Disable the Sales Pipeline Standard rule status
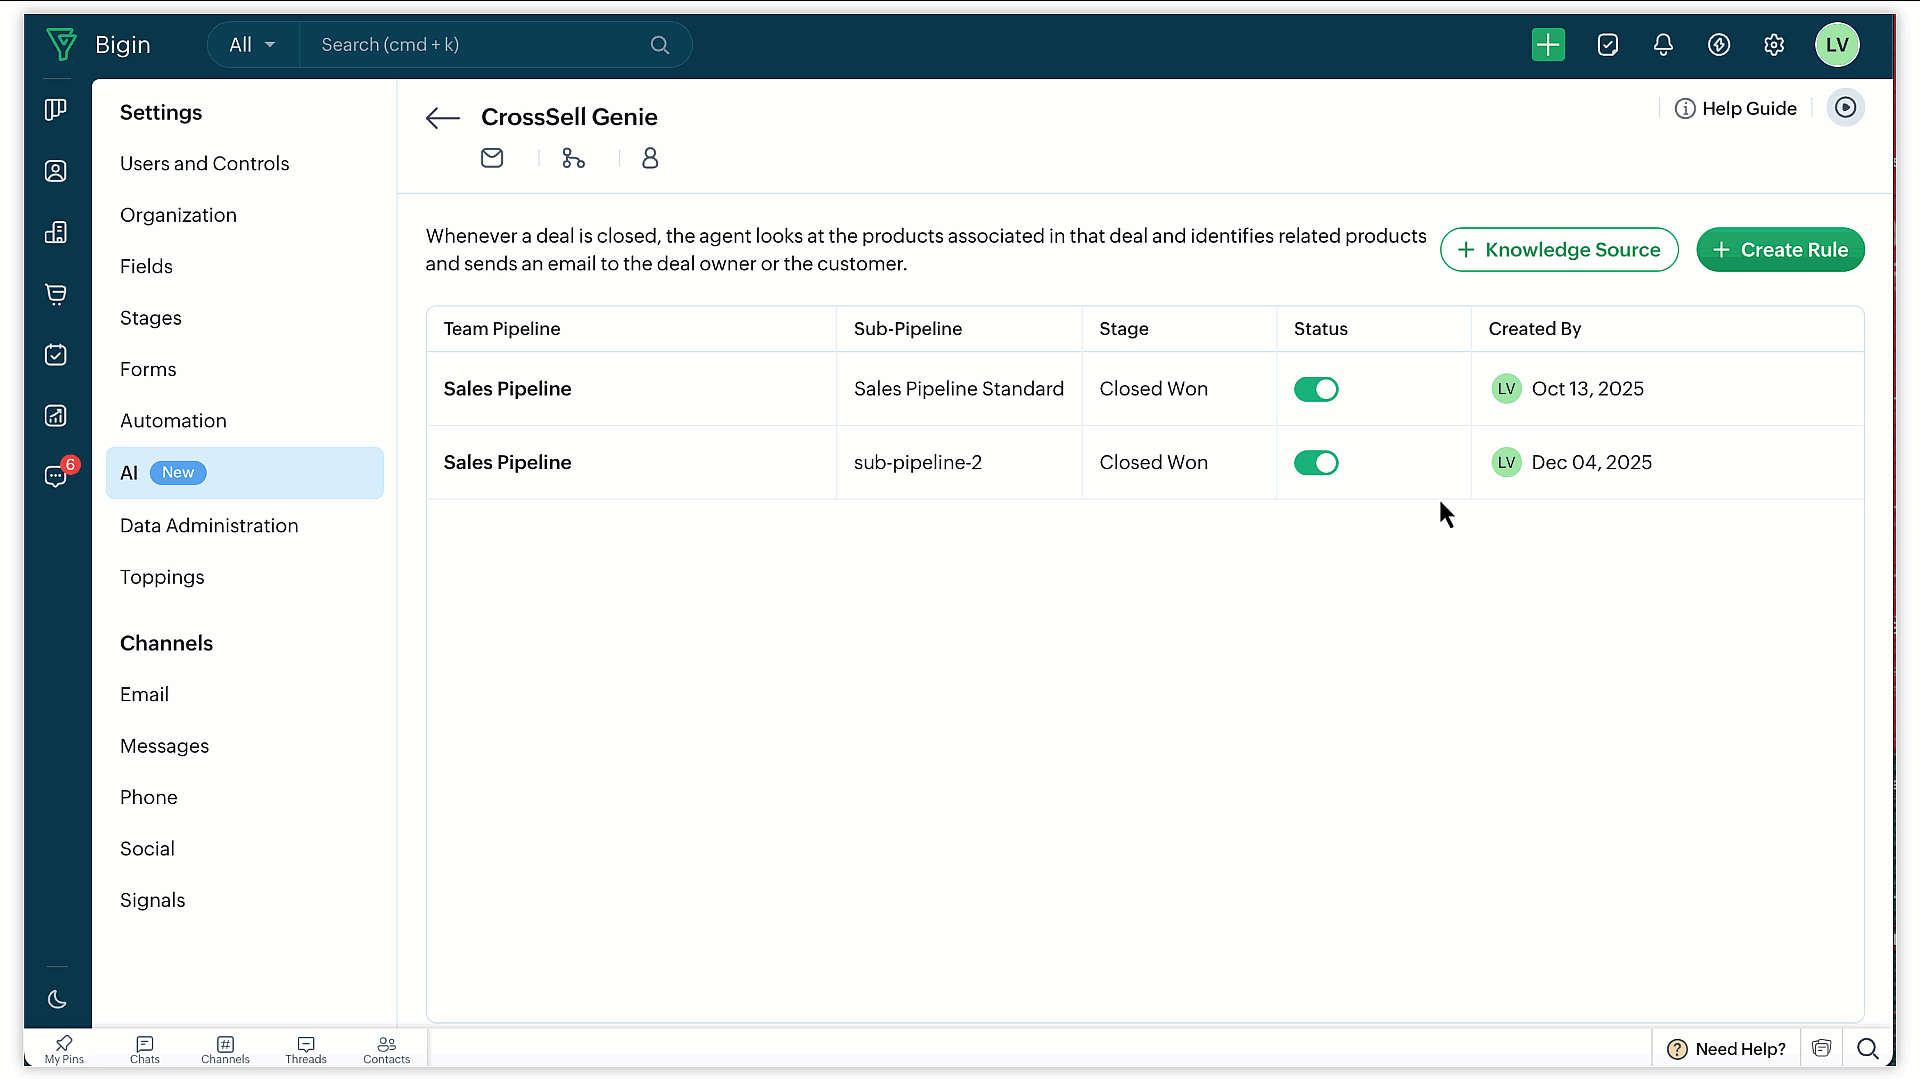This screenshot has width=1920, height=1079. click(1316, 389)
